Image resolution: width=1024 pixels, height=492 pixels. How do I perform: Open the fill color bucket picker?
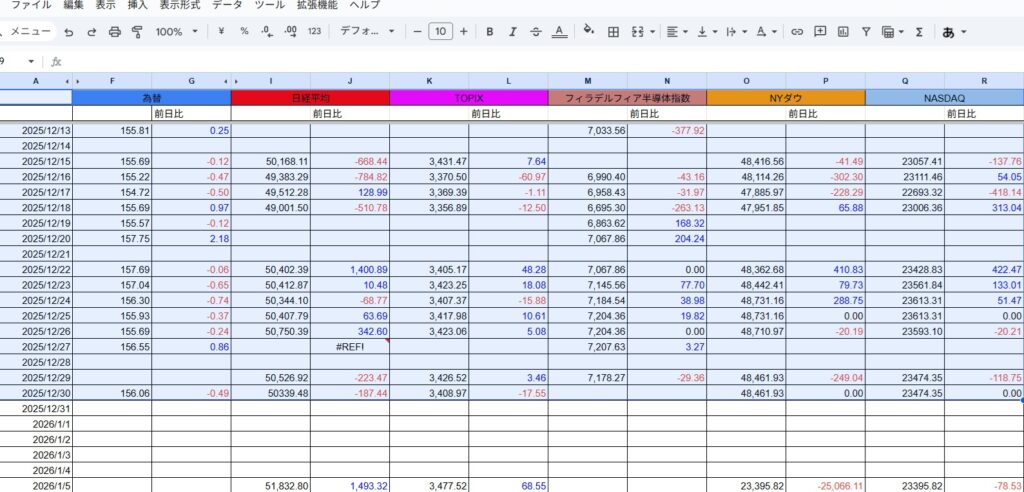pyautogui.click(x=588, y=32)
